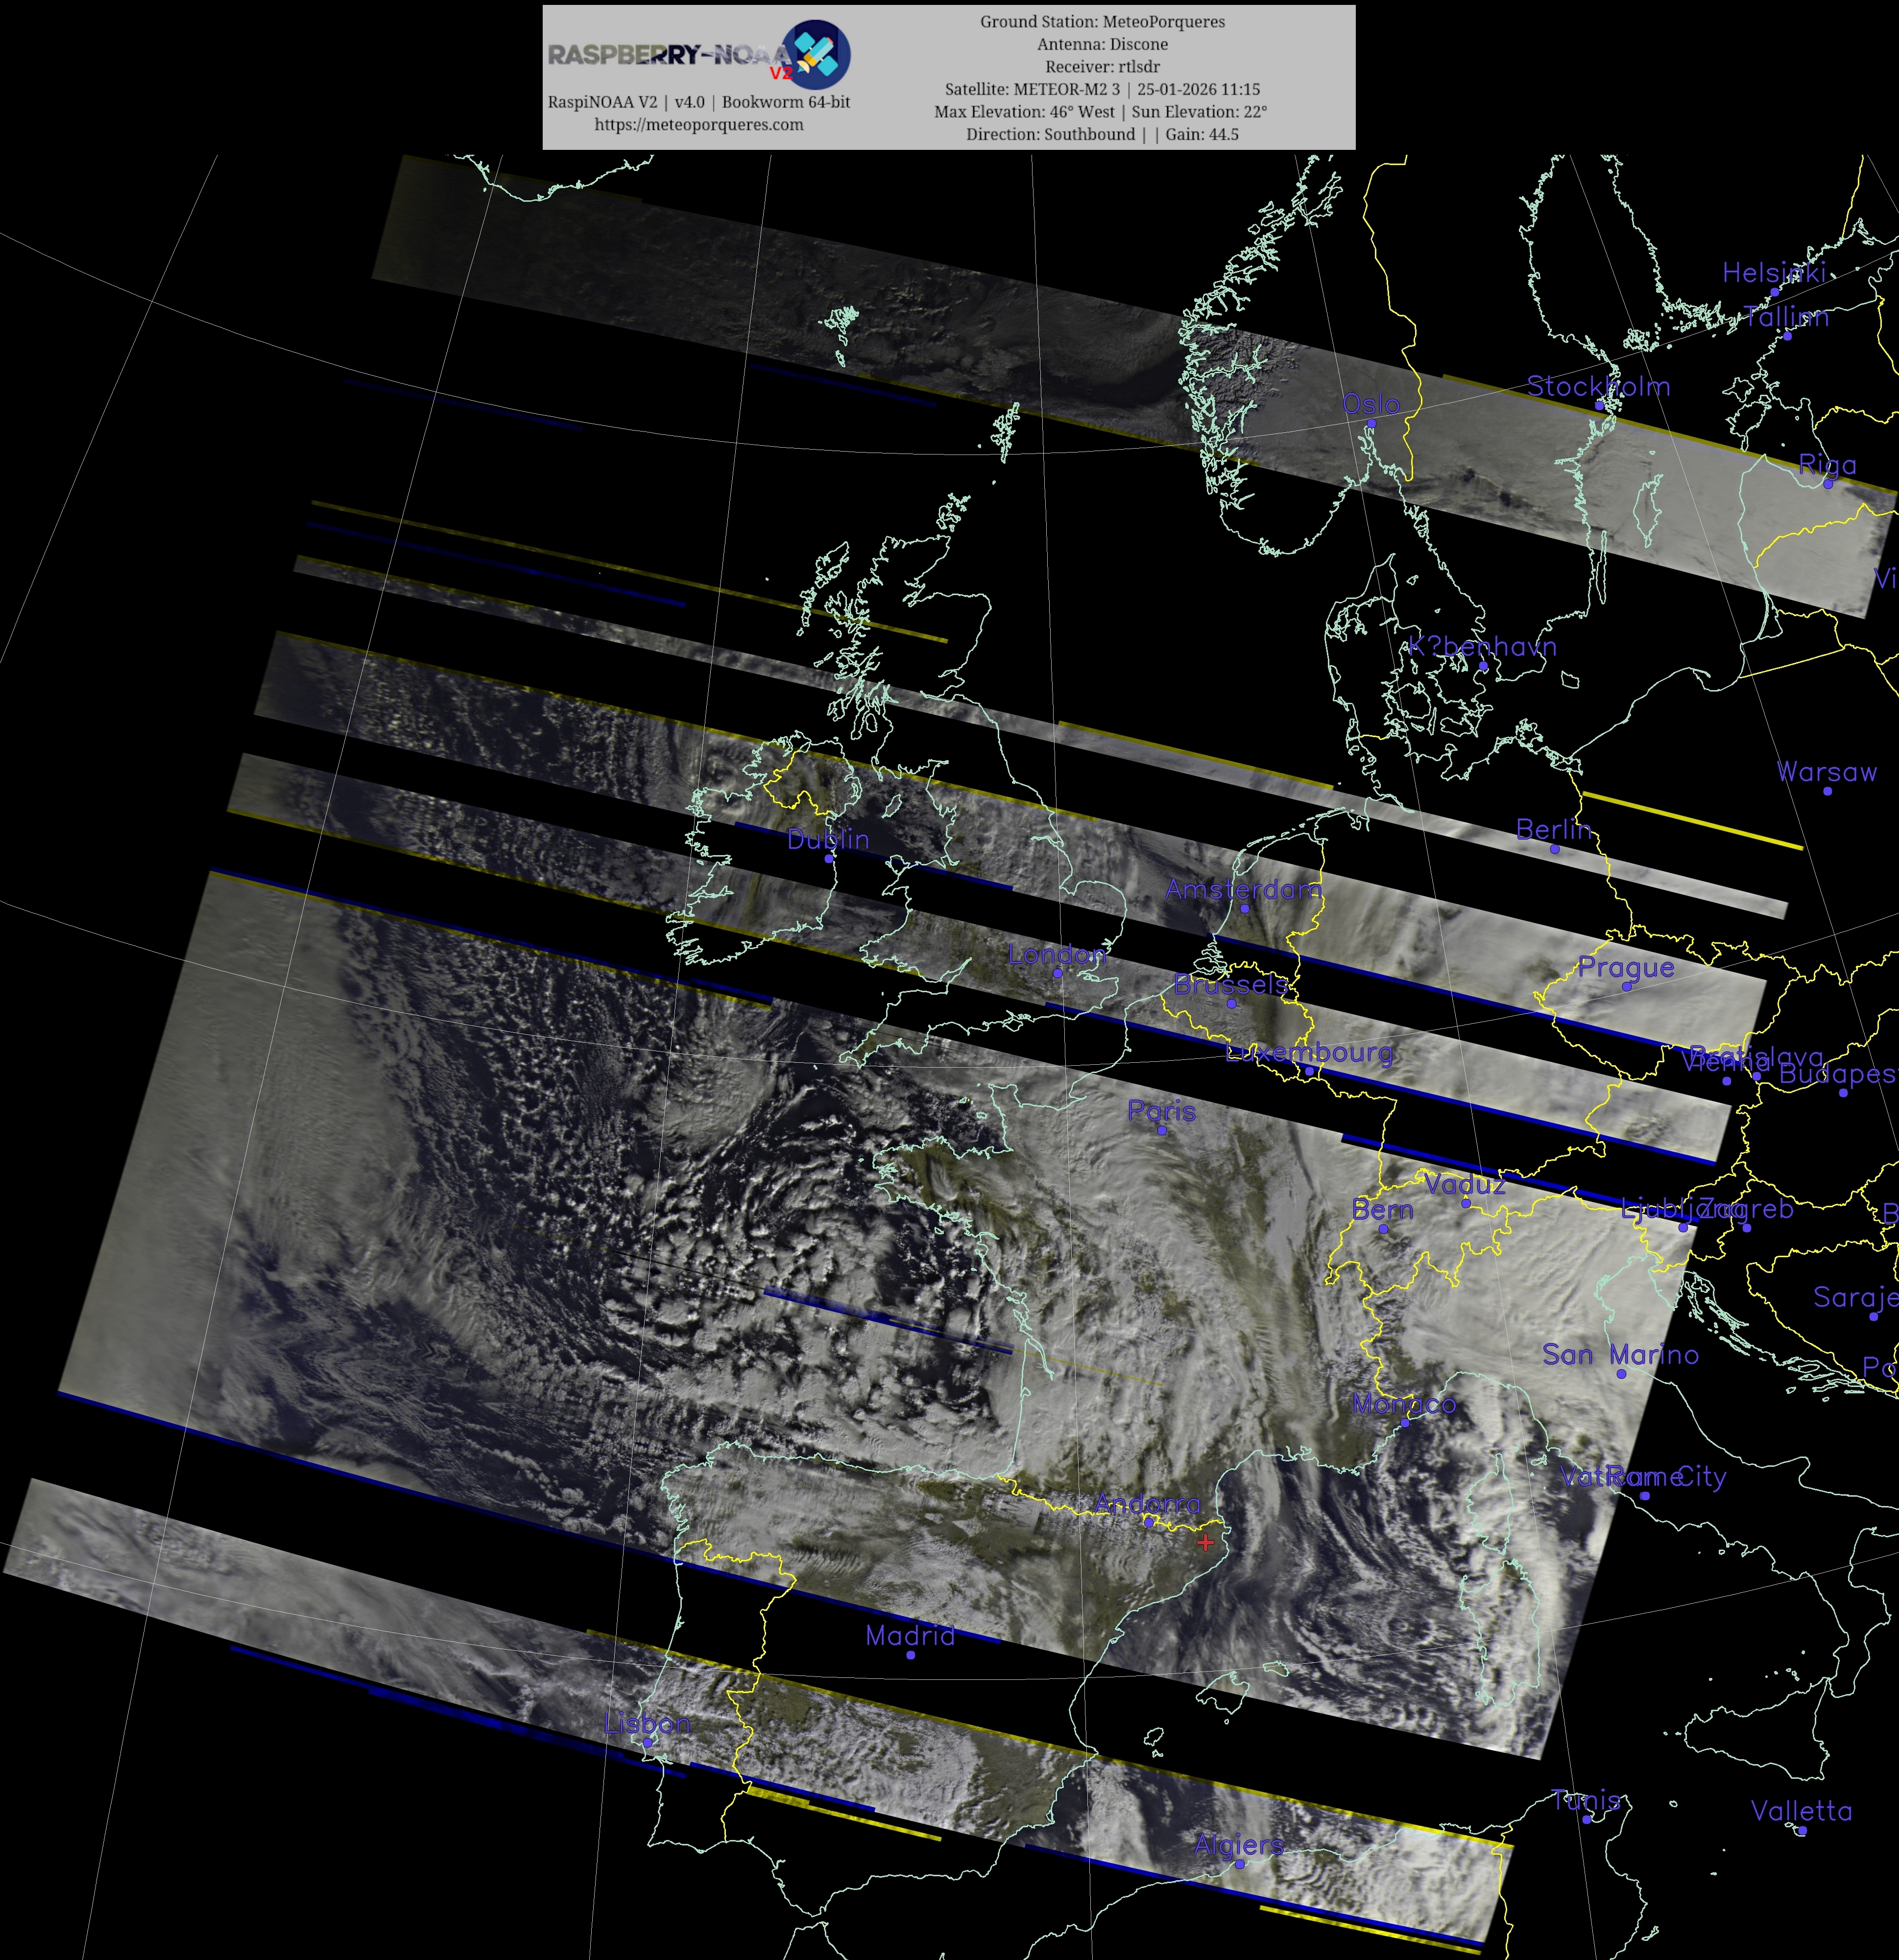
Task: Click the Warsaw city label
Action: (x=1827, y=772)
